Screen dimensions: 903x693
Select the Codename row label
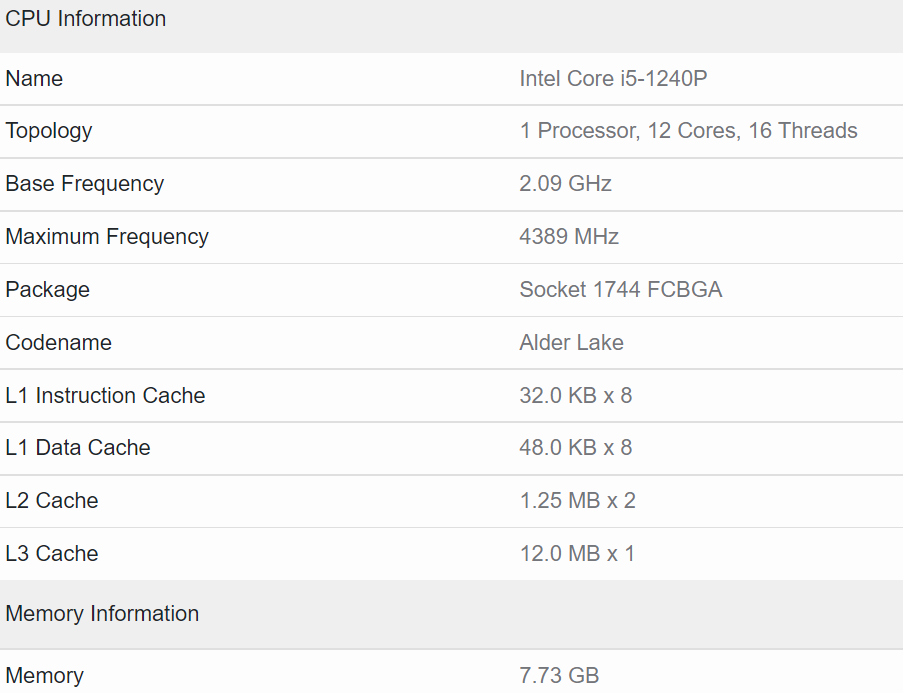(58, 342)
